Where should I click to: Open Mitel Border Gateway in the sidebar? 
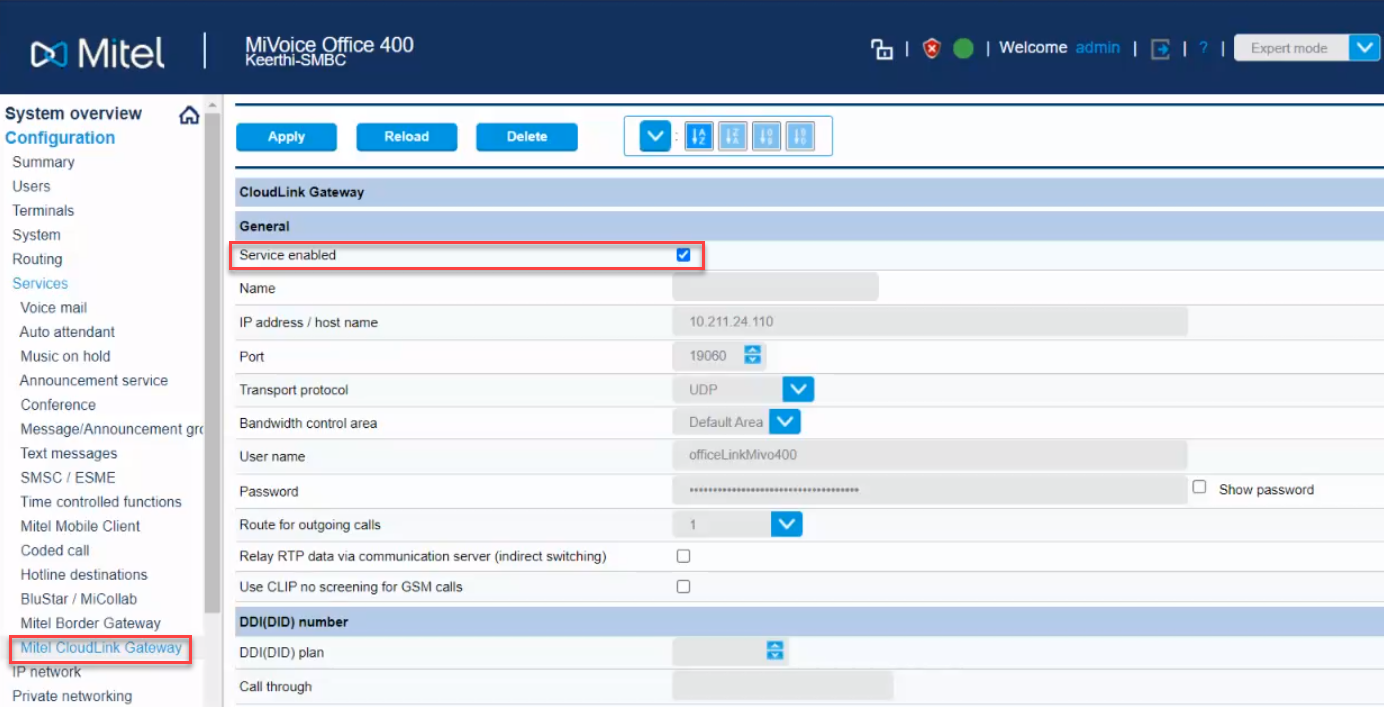click(x=90, y=623)
